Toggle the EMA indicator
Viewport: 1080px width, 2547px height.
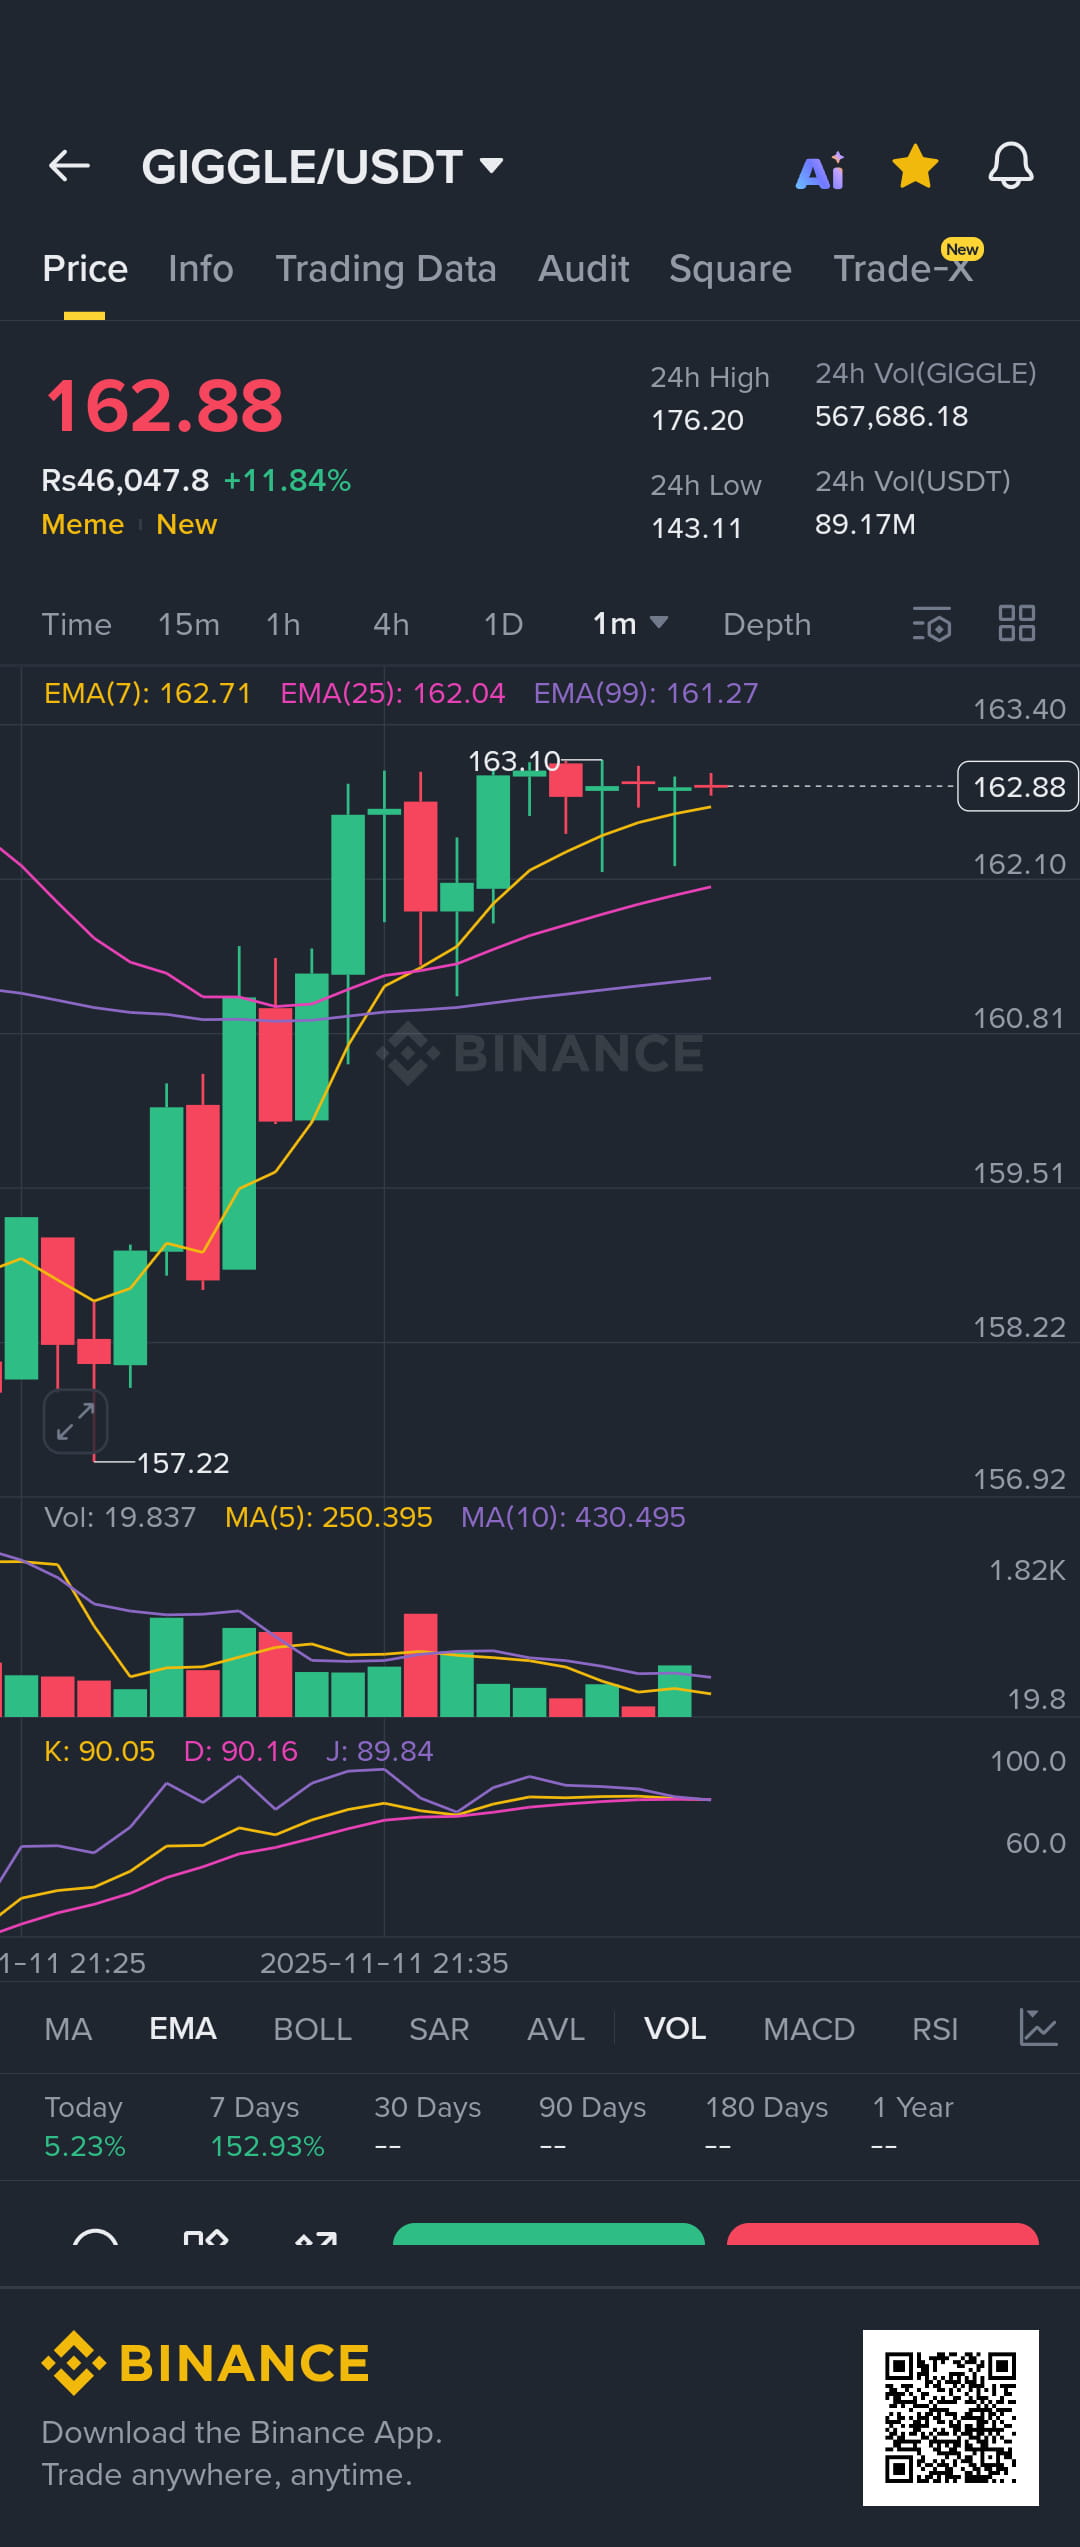[x=183, y=2028]
